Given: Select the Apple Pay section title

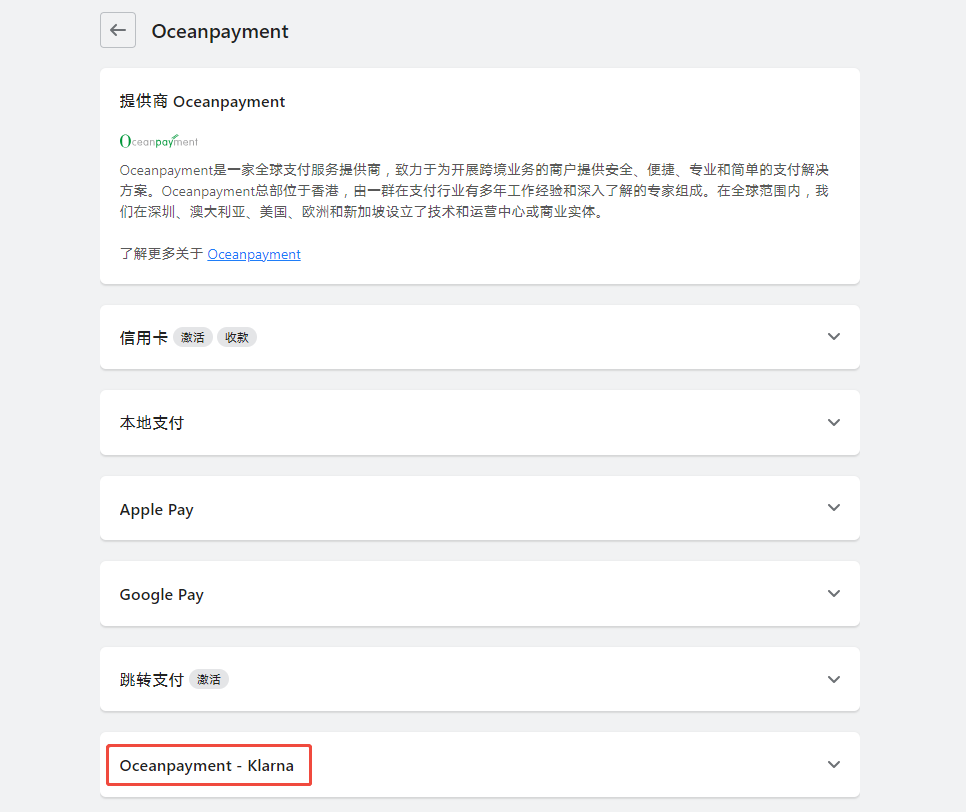Looking at the screenshot, I should tap(156, 509).
